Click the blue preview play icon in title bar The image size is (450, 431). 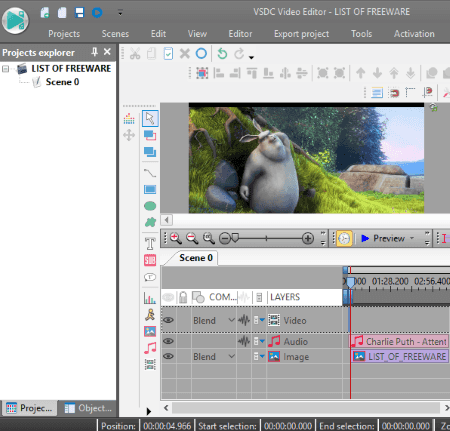[x=97, y=13]
